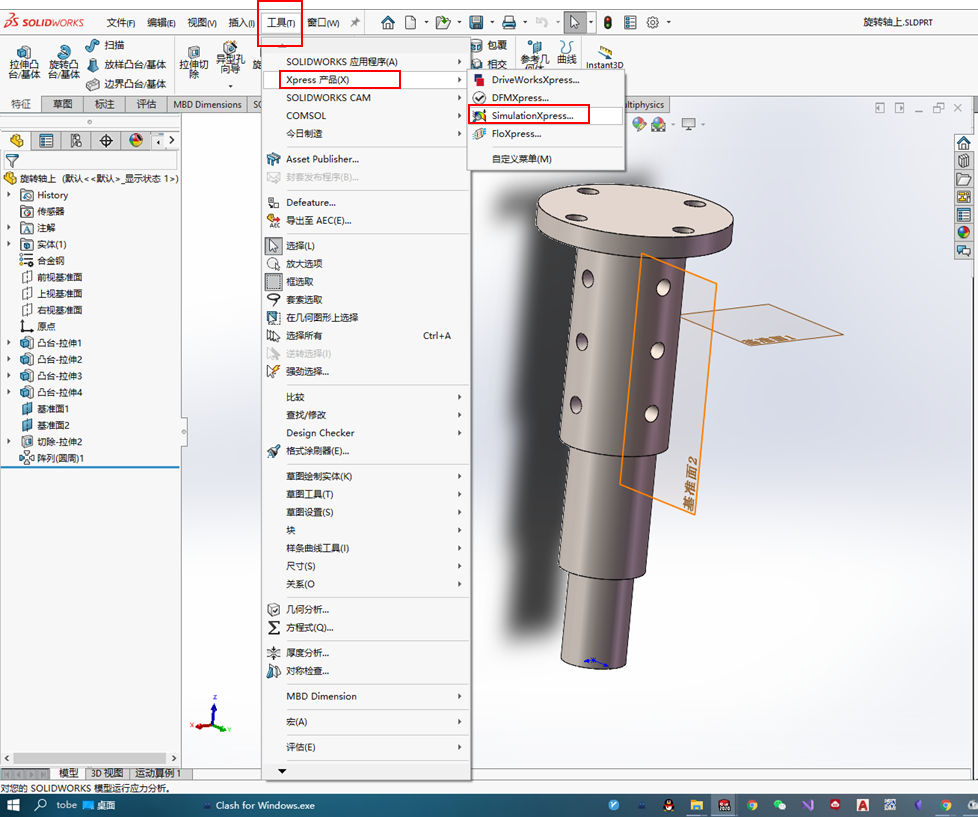The image size is (978, 817).
Task: Toggle the Instant3D tool
Action: [604, 57]
